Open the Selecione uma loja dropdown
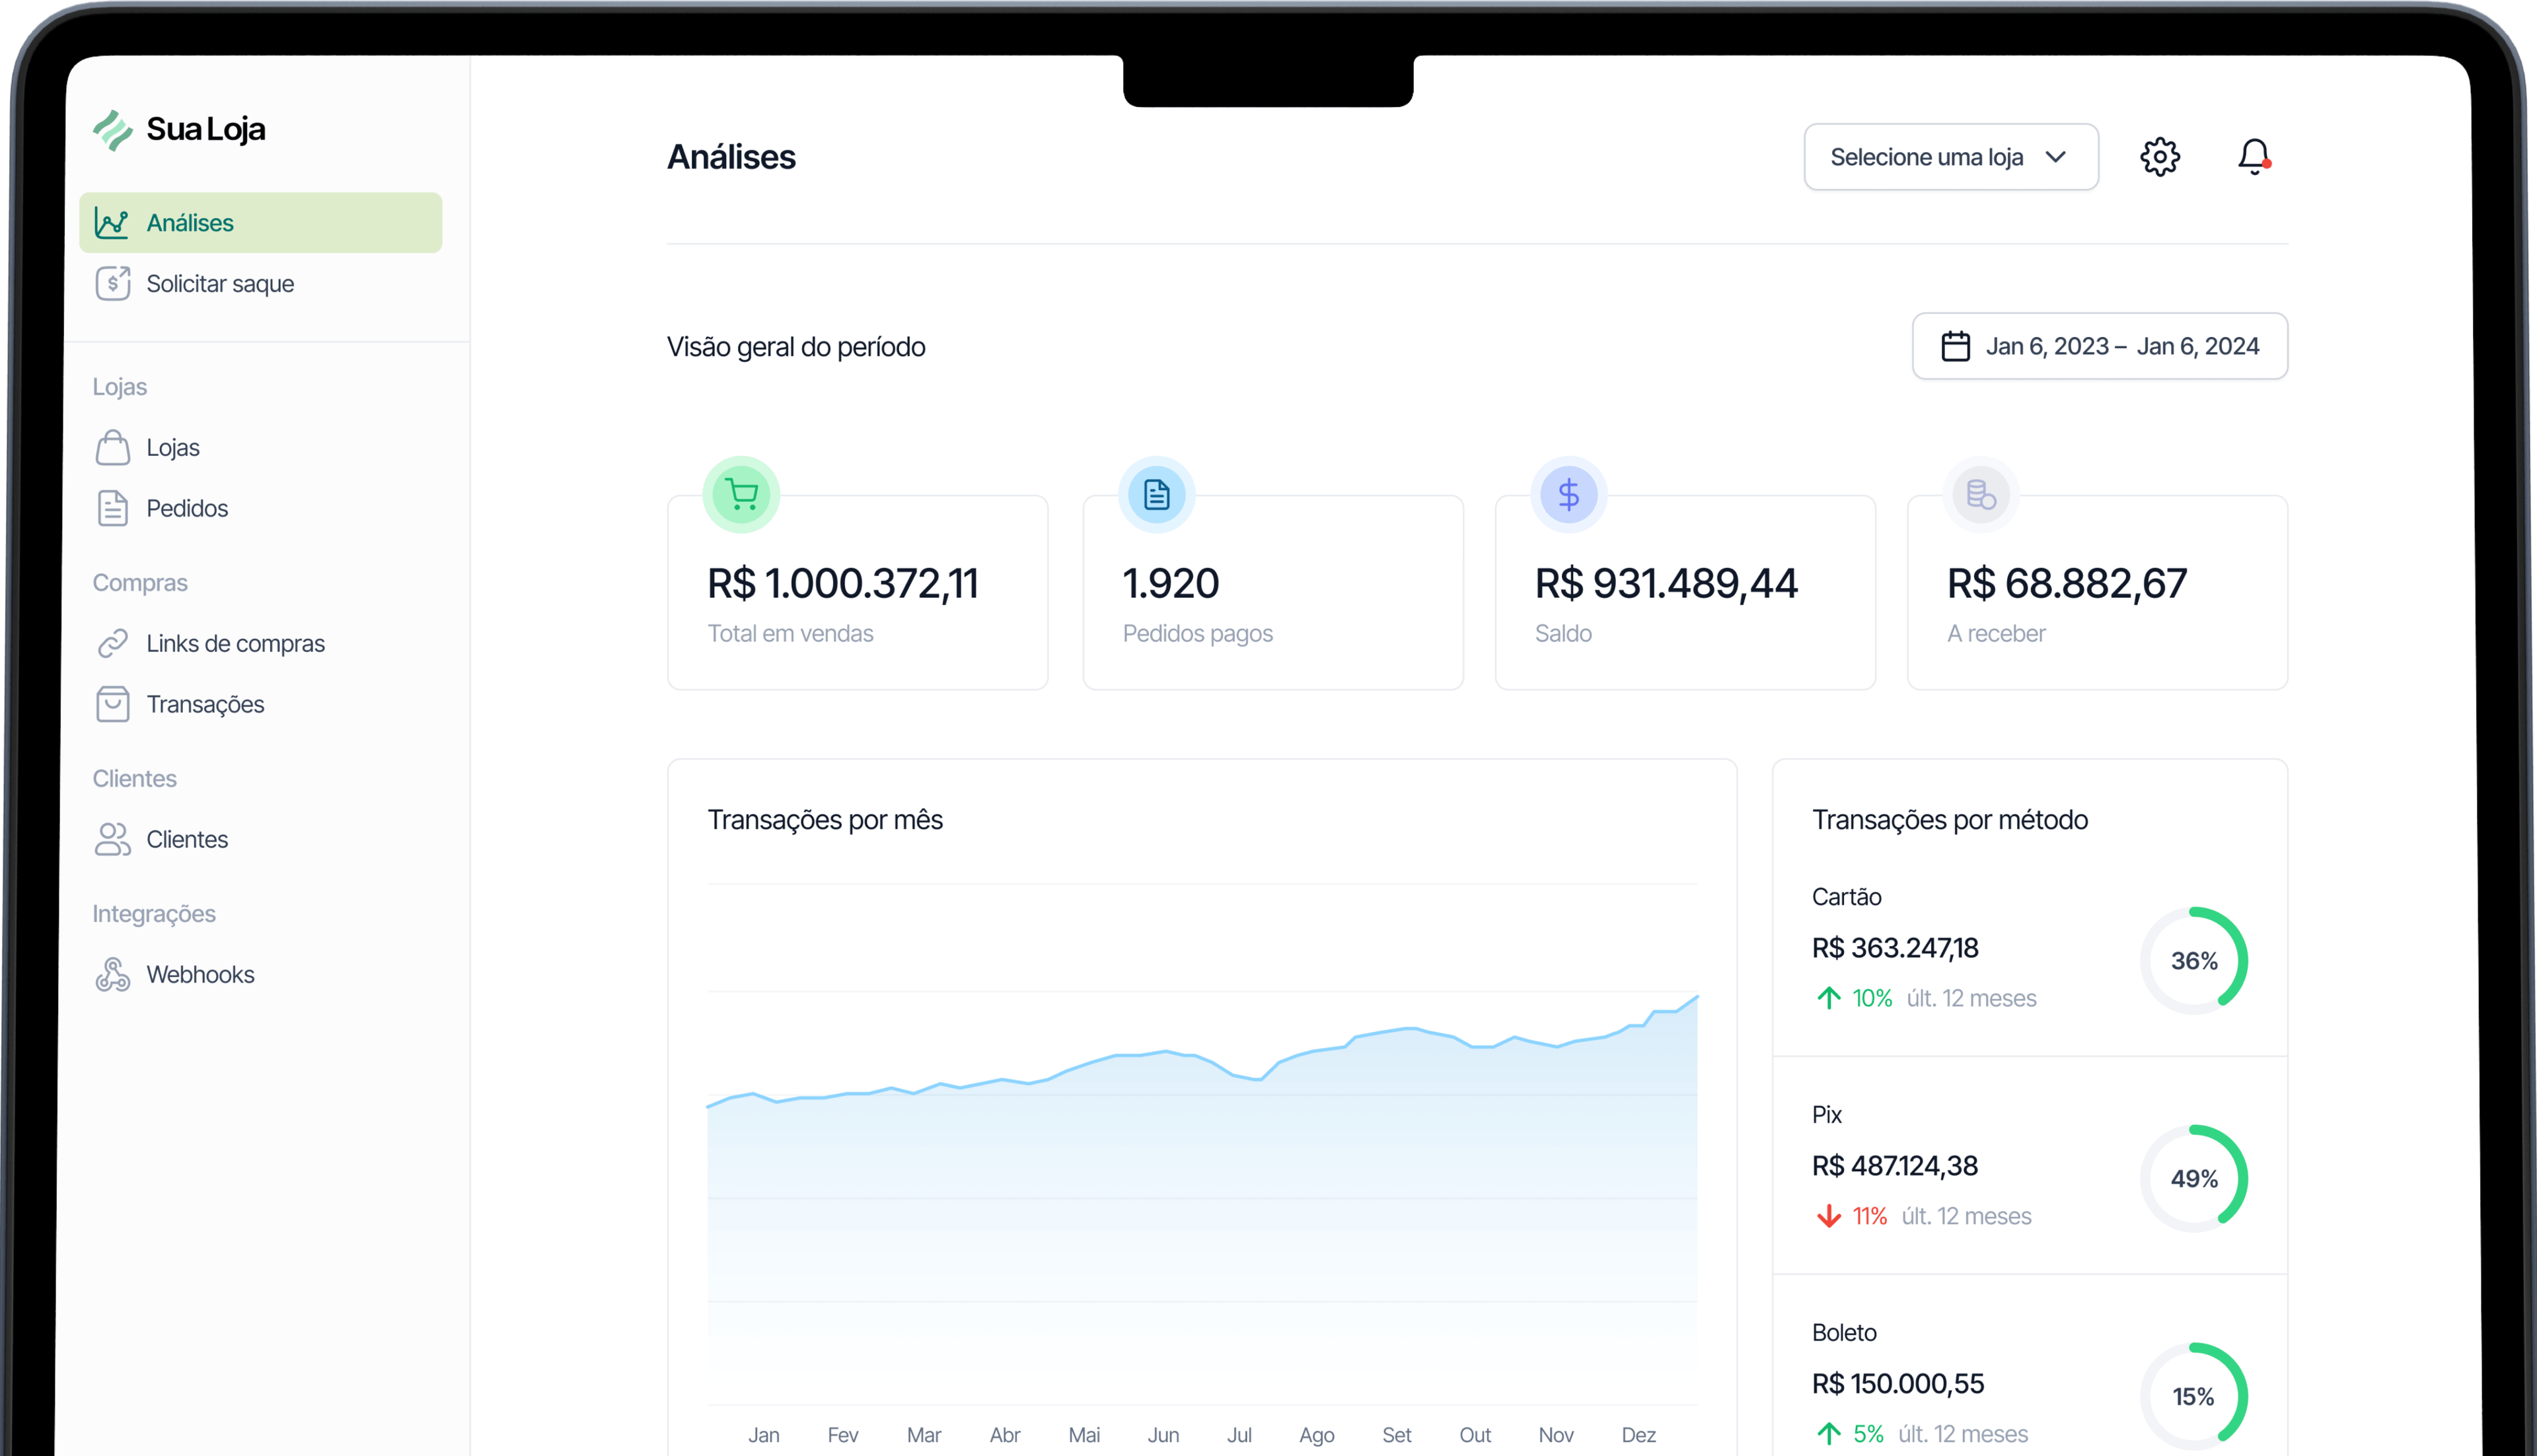 click(1951, 157)
